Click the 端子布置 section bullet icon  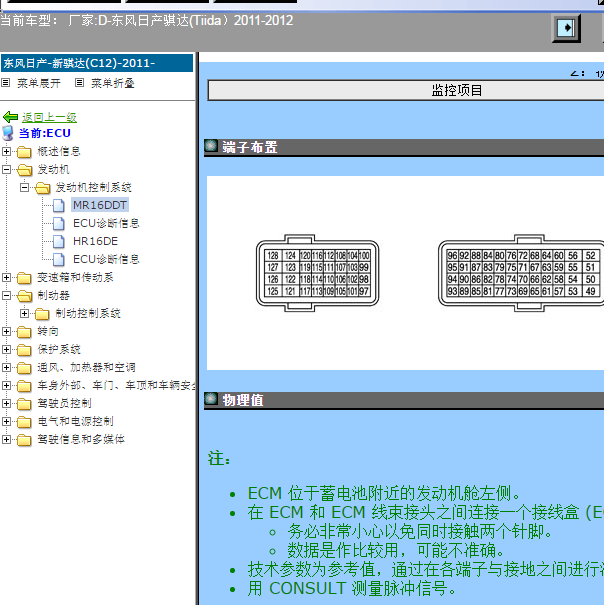[x=211, y=146]
